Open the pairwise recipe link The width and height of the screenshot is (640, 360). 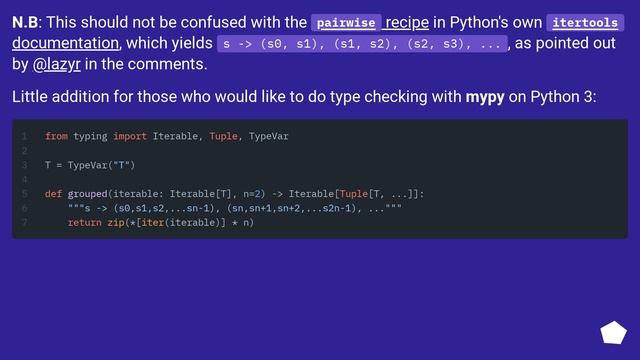point(370,22)
